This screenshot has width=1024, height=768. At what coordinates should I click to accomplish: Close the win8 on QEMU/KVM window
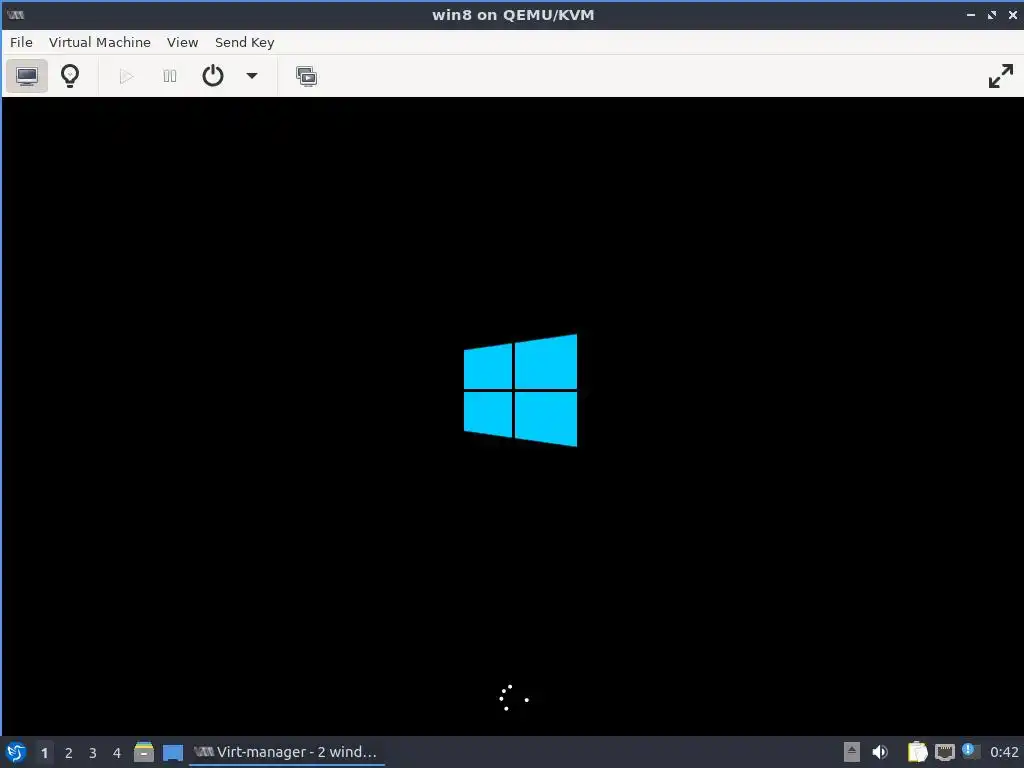pyautogui.click(x=1013, y=14)
